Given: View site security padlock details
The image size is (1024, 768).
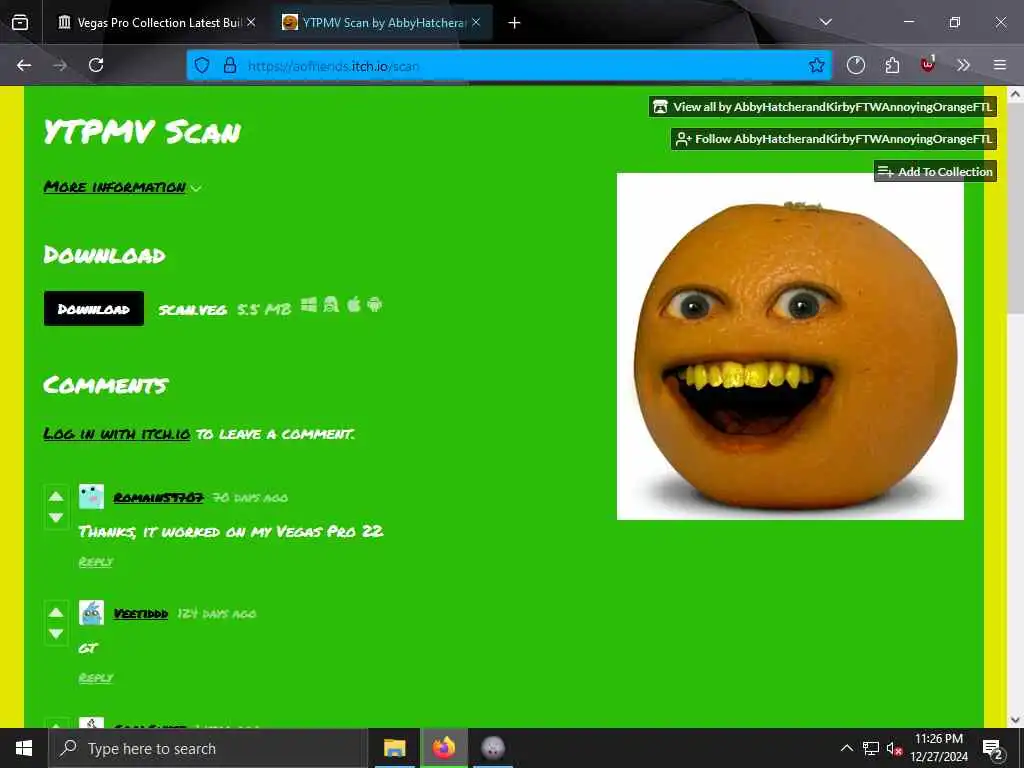Looking at the screenshot, I should tap(230, 65).
